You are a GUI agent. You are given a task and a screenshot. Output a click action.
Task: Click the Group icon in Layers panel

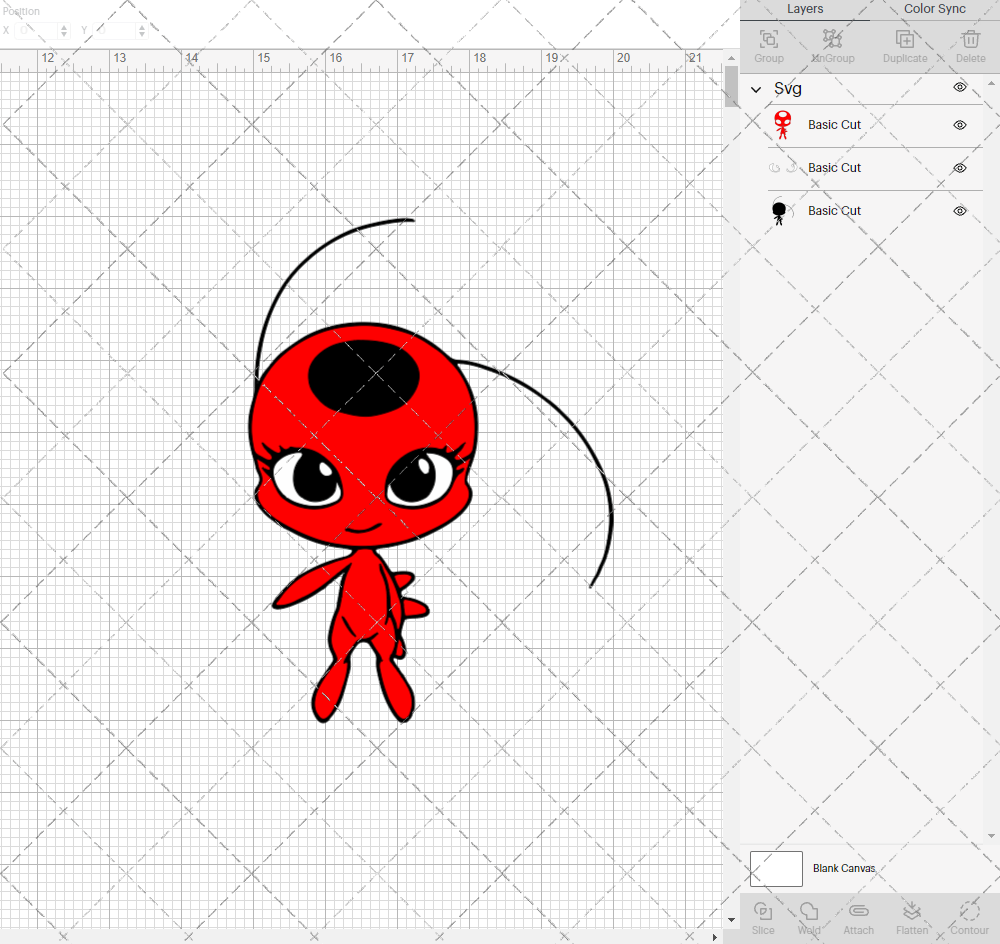[x=768, y=40]
